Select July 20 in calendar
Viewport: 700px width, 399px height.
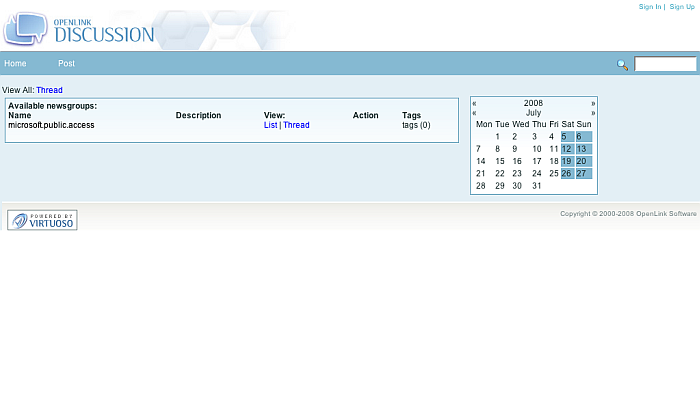coord(583,161)
